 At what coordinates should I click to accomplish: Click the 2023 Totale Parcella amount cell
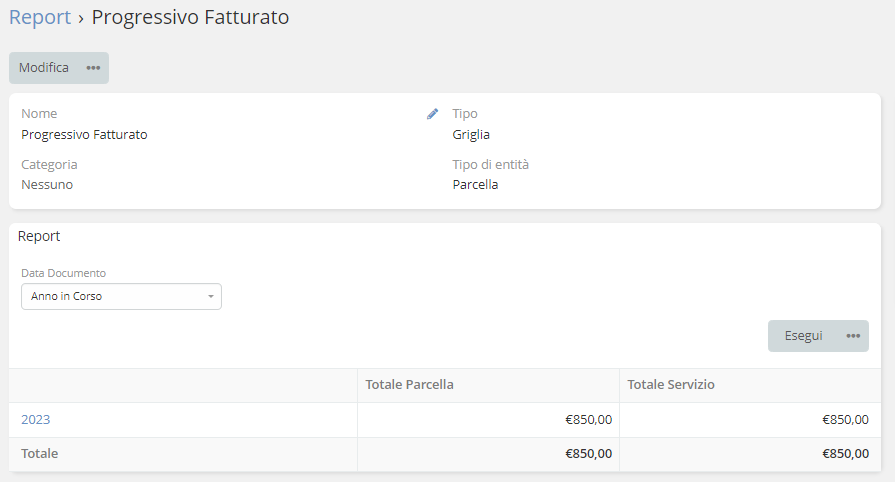tap(588, 420)
